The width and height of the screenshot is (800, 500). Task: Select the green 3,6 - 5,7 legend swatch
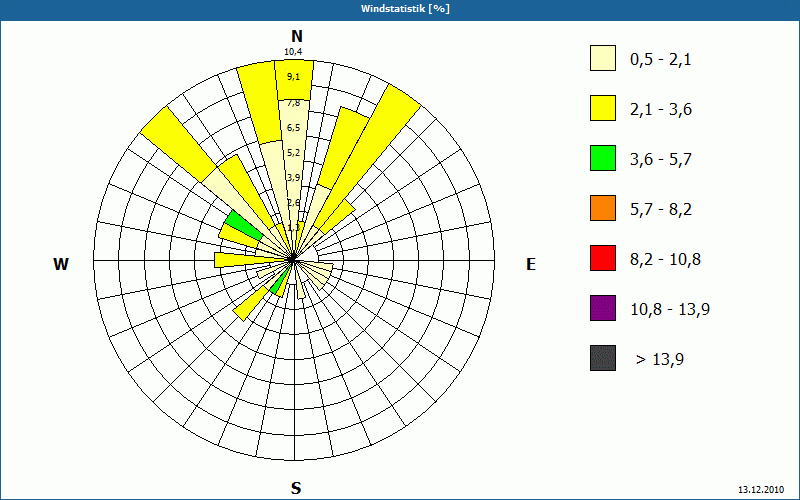click(603, 158)
